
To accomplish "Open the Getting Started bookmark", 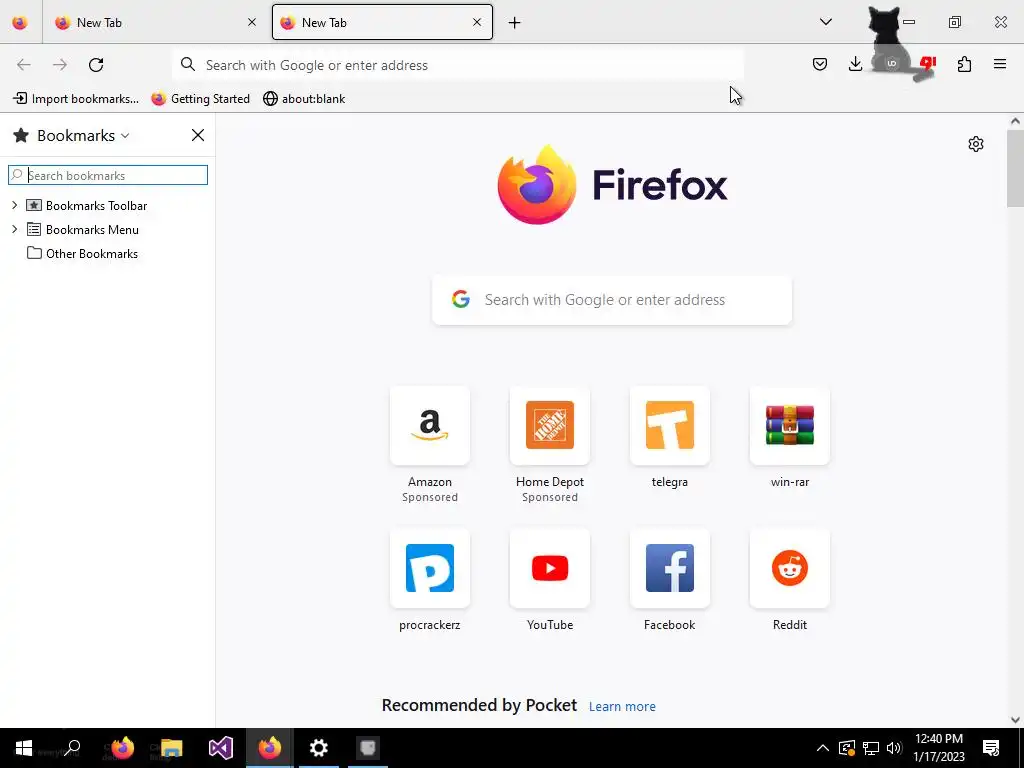I will point(200,99).
